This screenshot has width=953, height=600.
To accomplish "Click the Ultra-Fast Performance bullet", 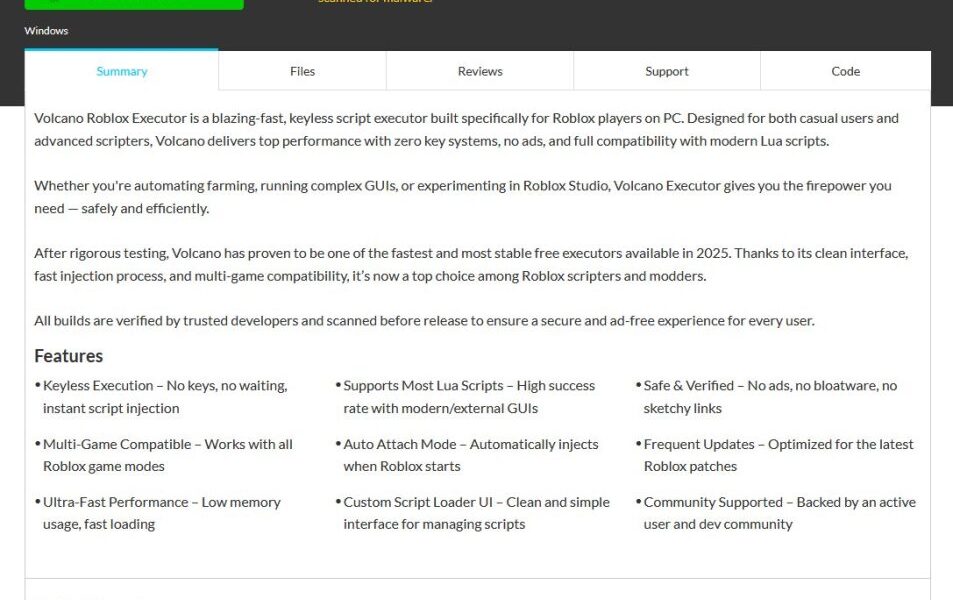I will tap(162, 512).
